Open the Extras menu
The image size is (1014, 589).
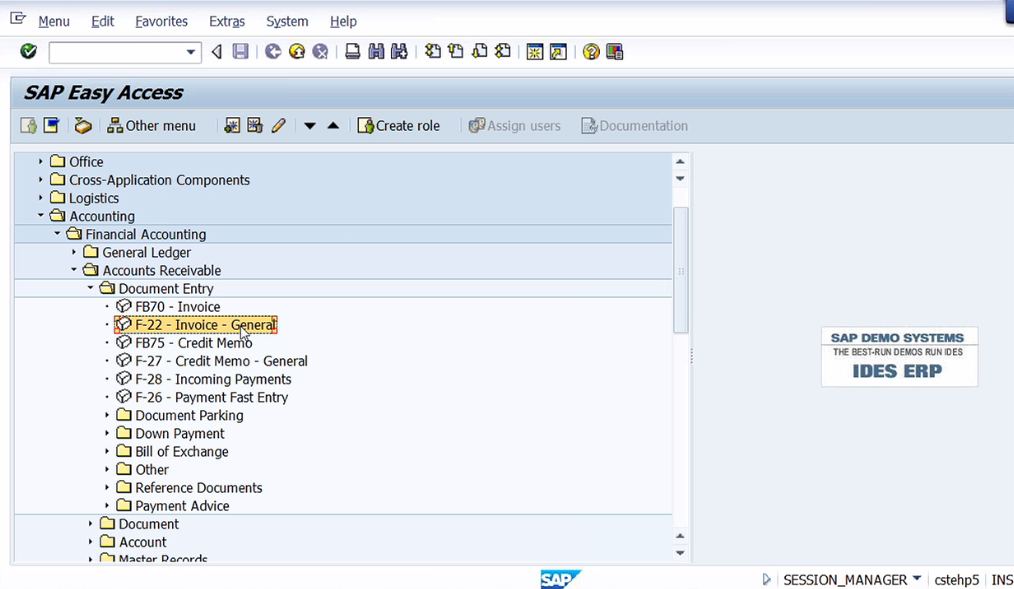[227, 21]
